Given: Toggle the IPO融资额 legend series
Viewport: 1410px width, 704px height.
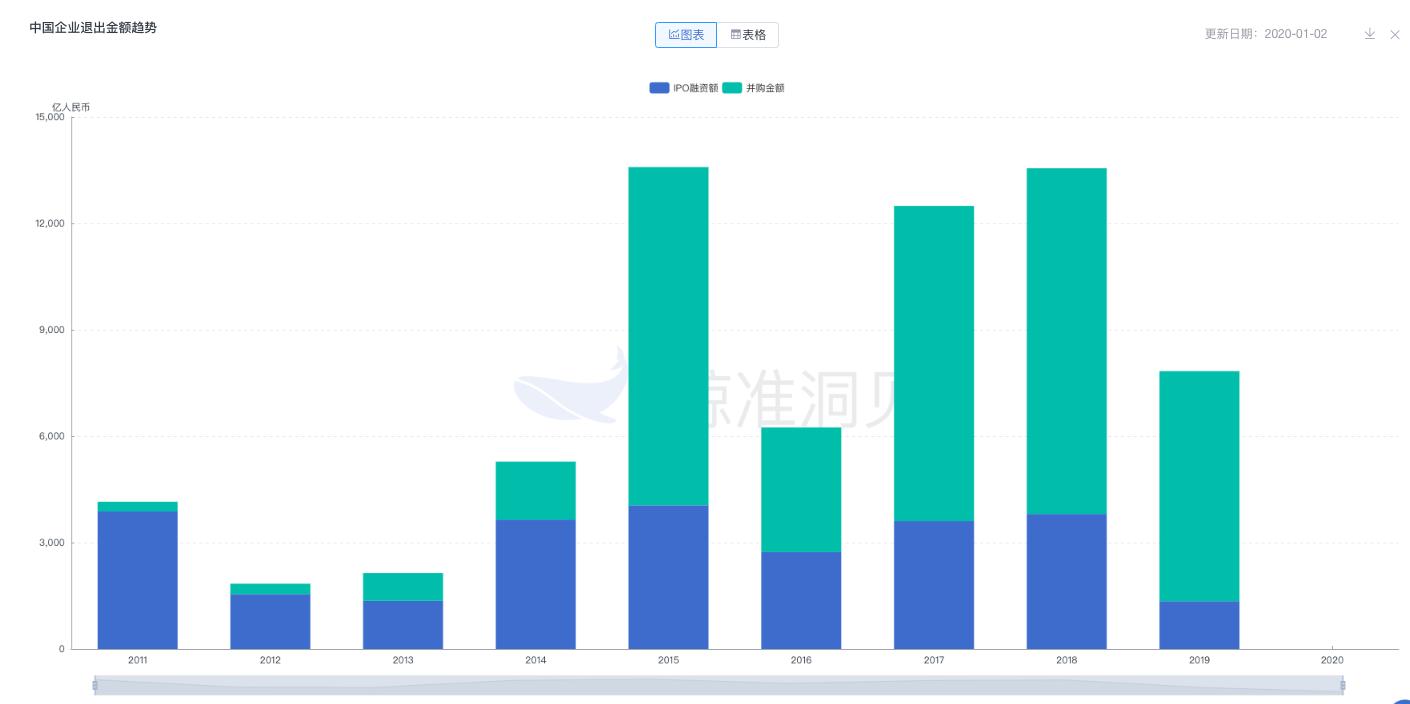Looking at the screenshot, I should coord(684,88).
